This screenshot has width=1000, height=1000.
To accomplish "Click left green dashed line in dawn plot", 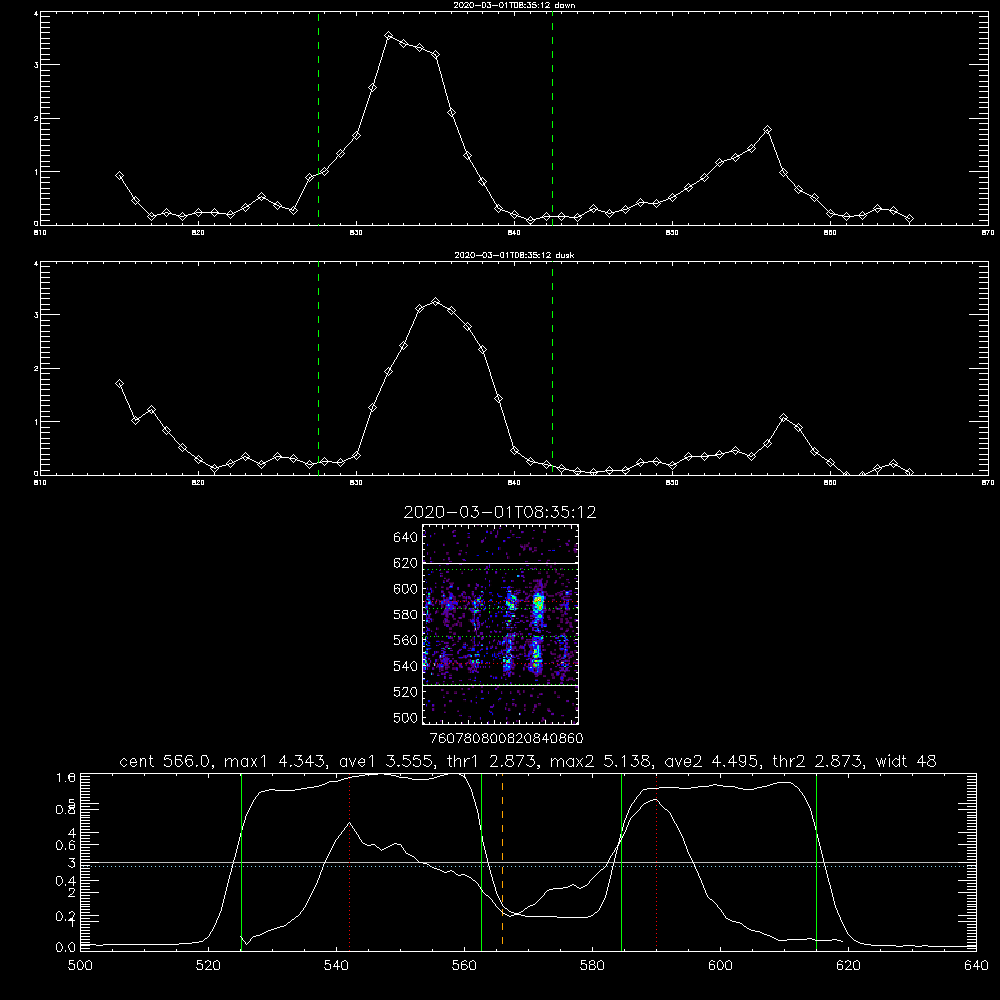I will point(318,118).
